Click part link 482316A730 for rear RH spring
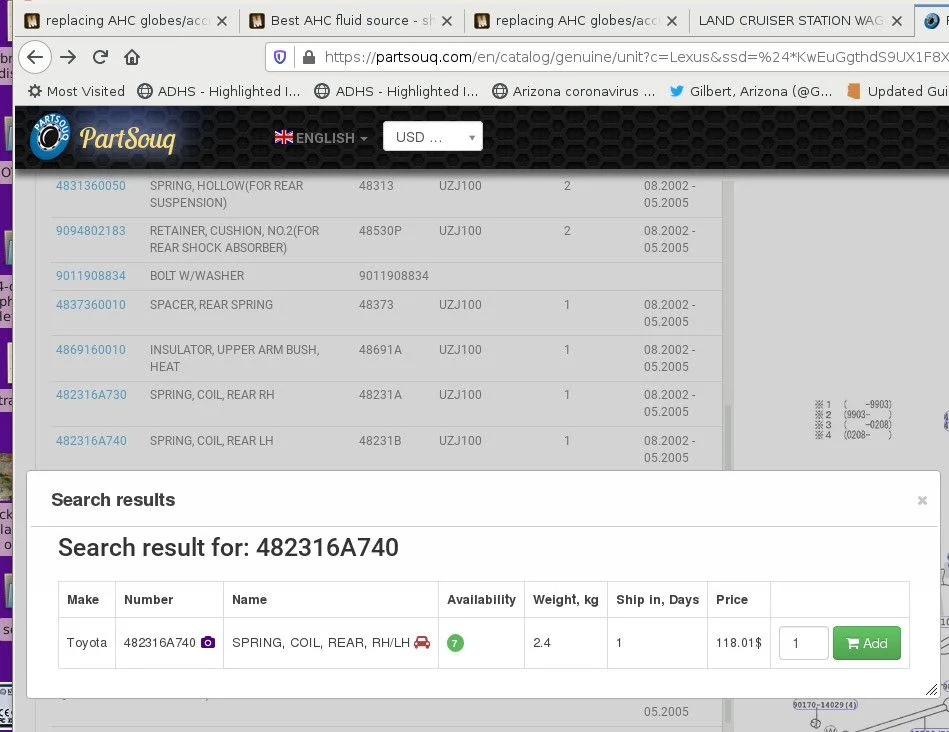Screen dimensions: 949x732 [x=91, y=395]
